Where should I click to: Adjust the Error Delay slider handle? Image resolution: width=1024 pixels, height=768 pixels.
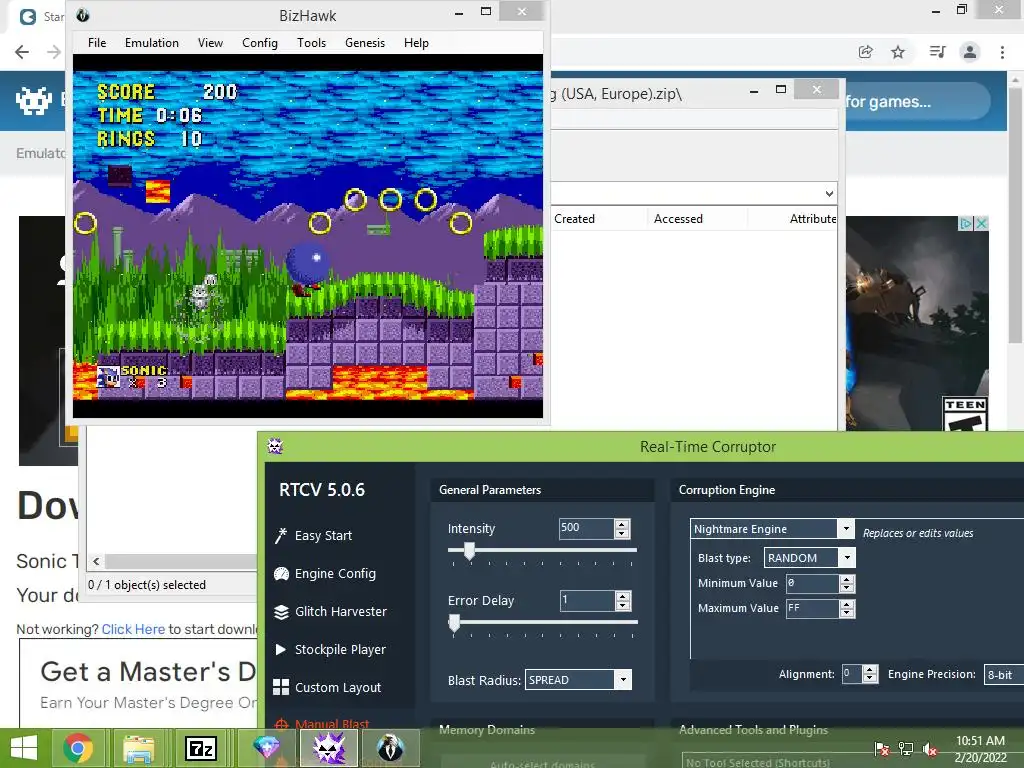[454, 623]
